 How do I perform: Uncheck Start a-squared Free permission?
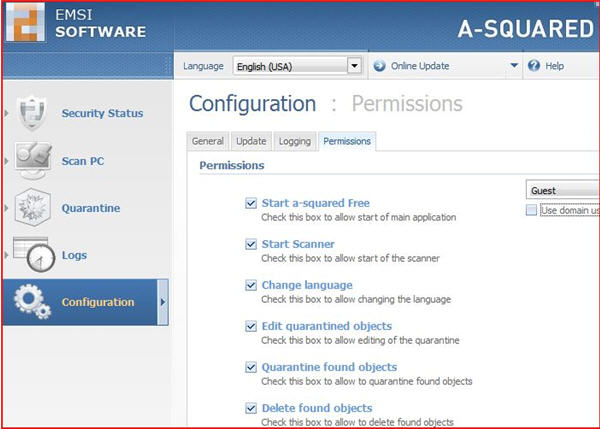(x=251, y=203)
